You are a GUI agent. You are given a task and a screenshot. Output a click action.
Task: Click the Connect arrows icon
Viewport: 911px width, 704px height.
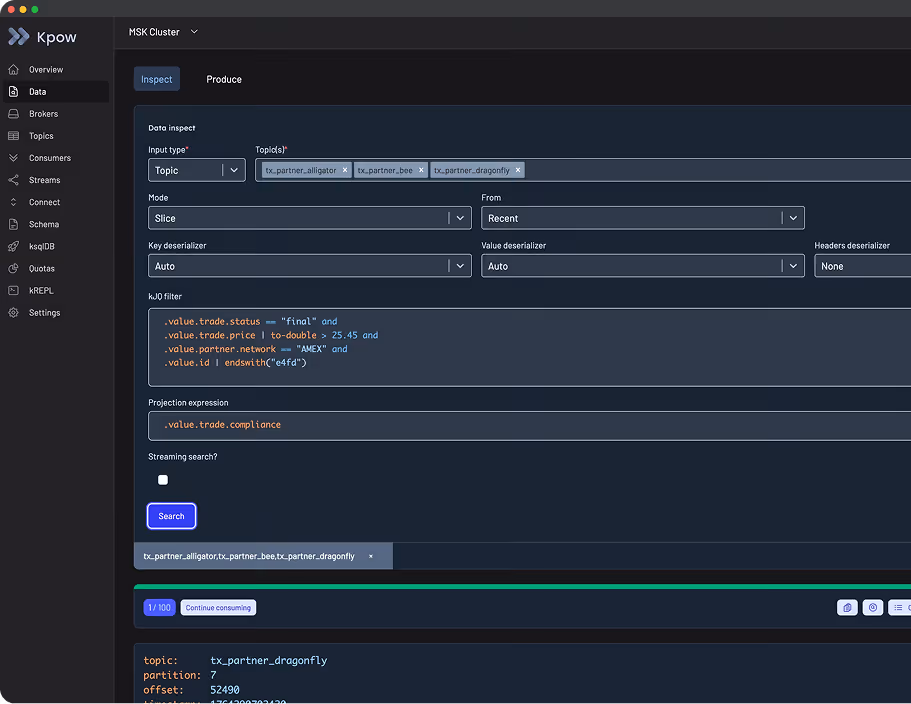13,202
